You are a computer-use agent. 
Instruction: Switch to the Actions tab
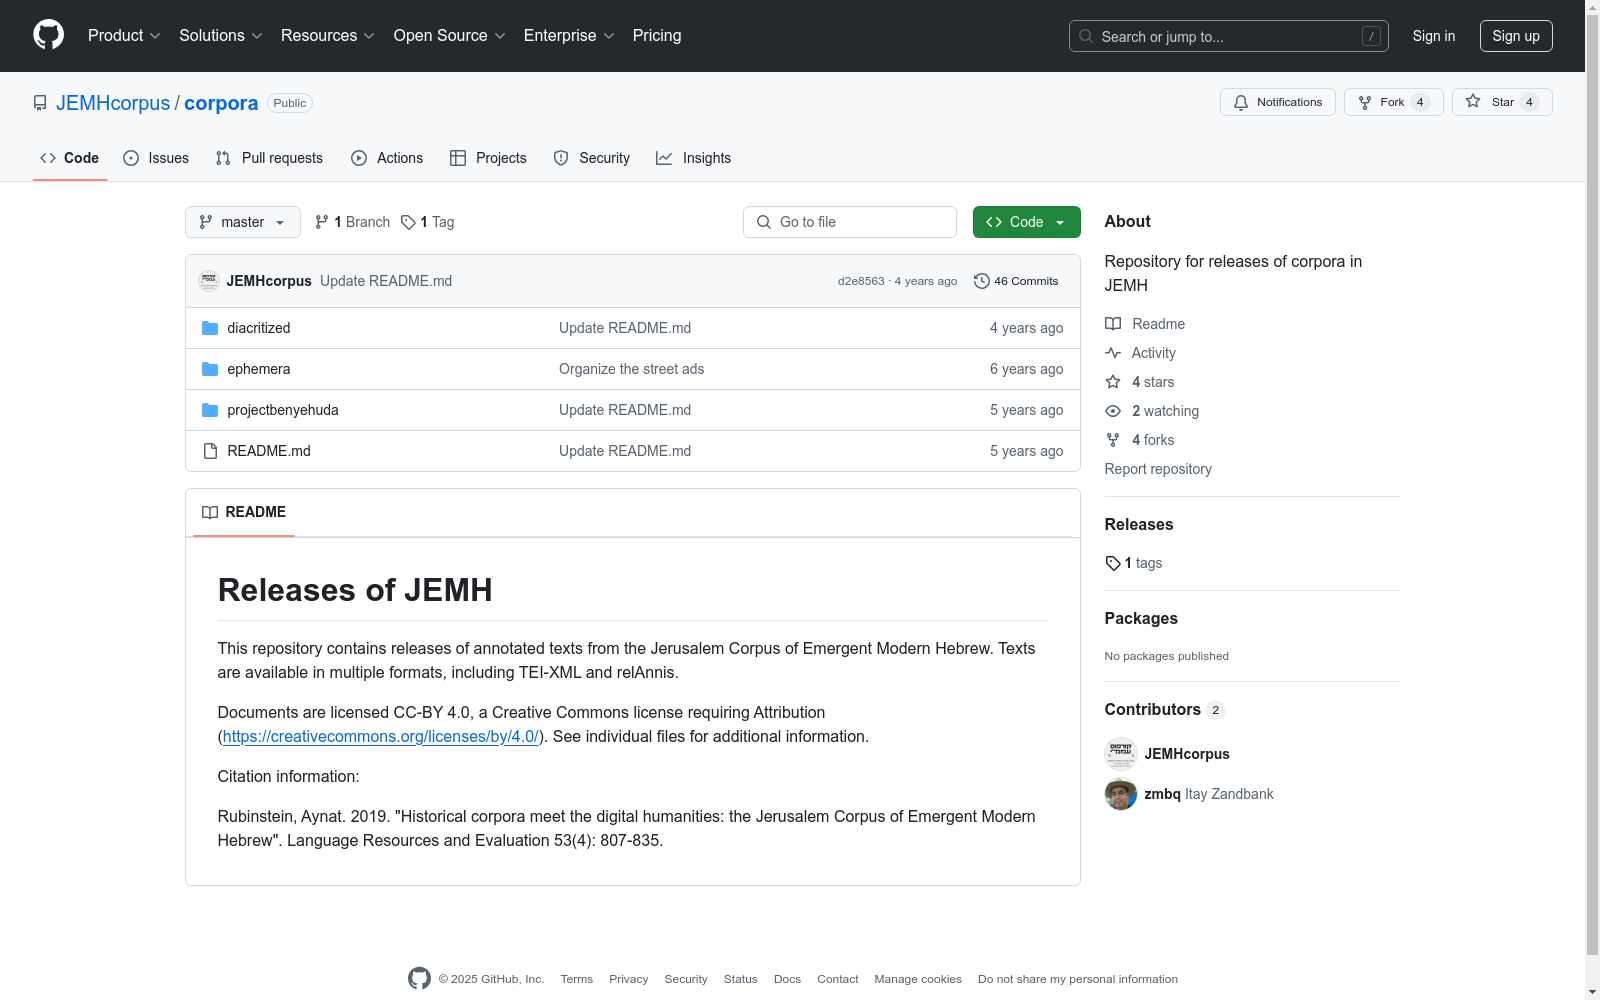387,158
